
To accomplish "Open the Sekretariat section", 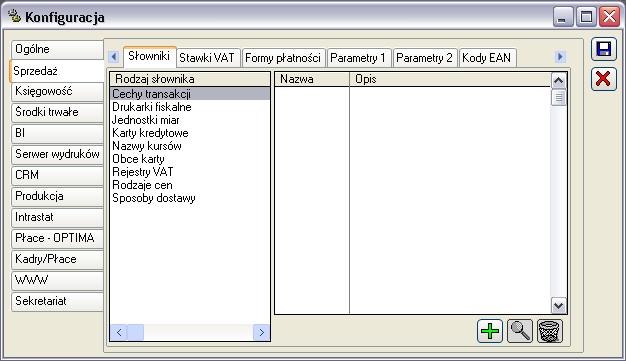I will (57, 301).
